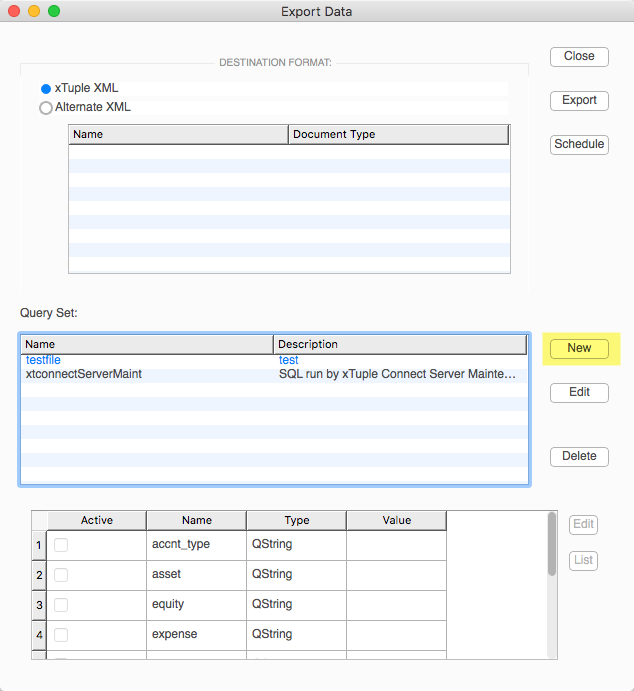Click the Close button at top right
The height and width of the screenshot is (691, 634).
point(579,56)
